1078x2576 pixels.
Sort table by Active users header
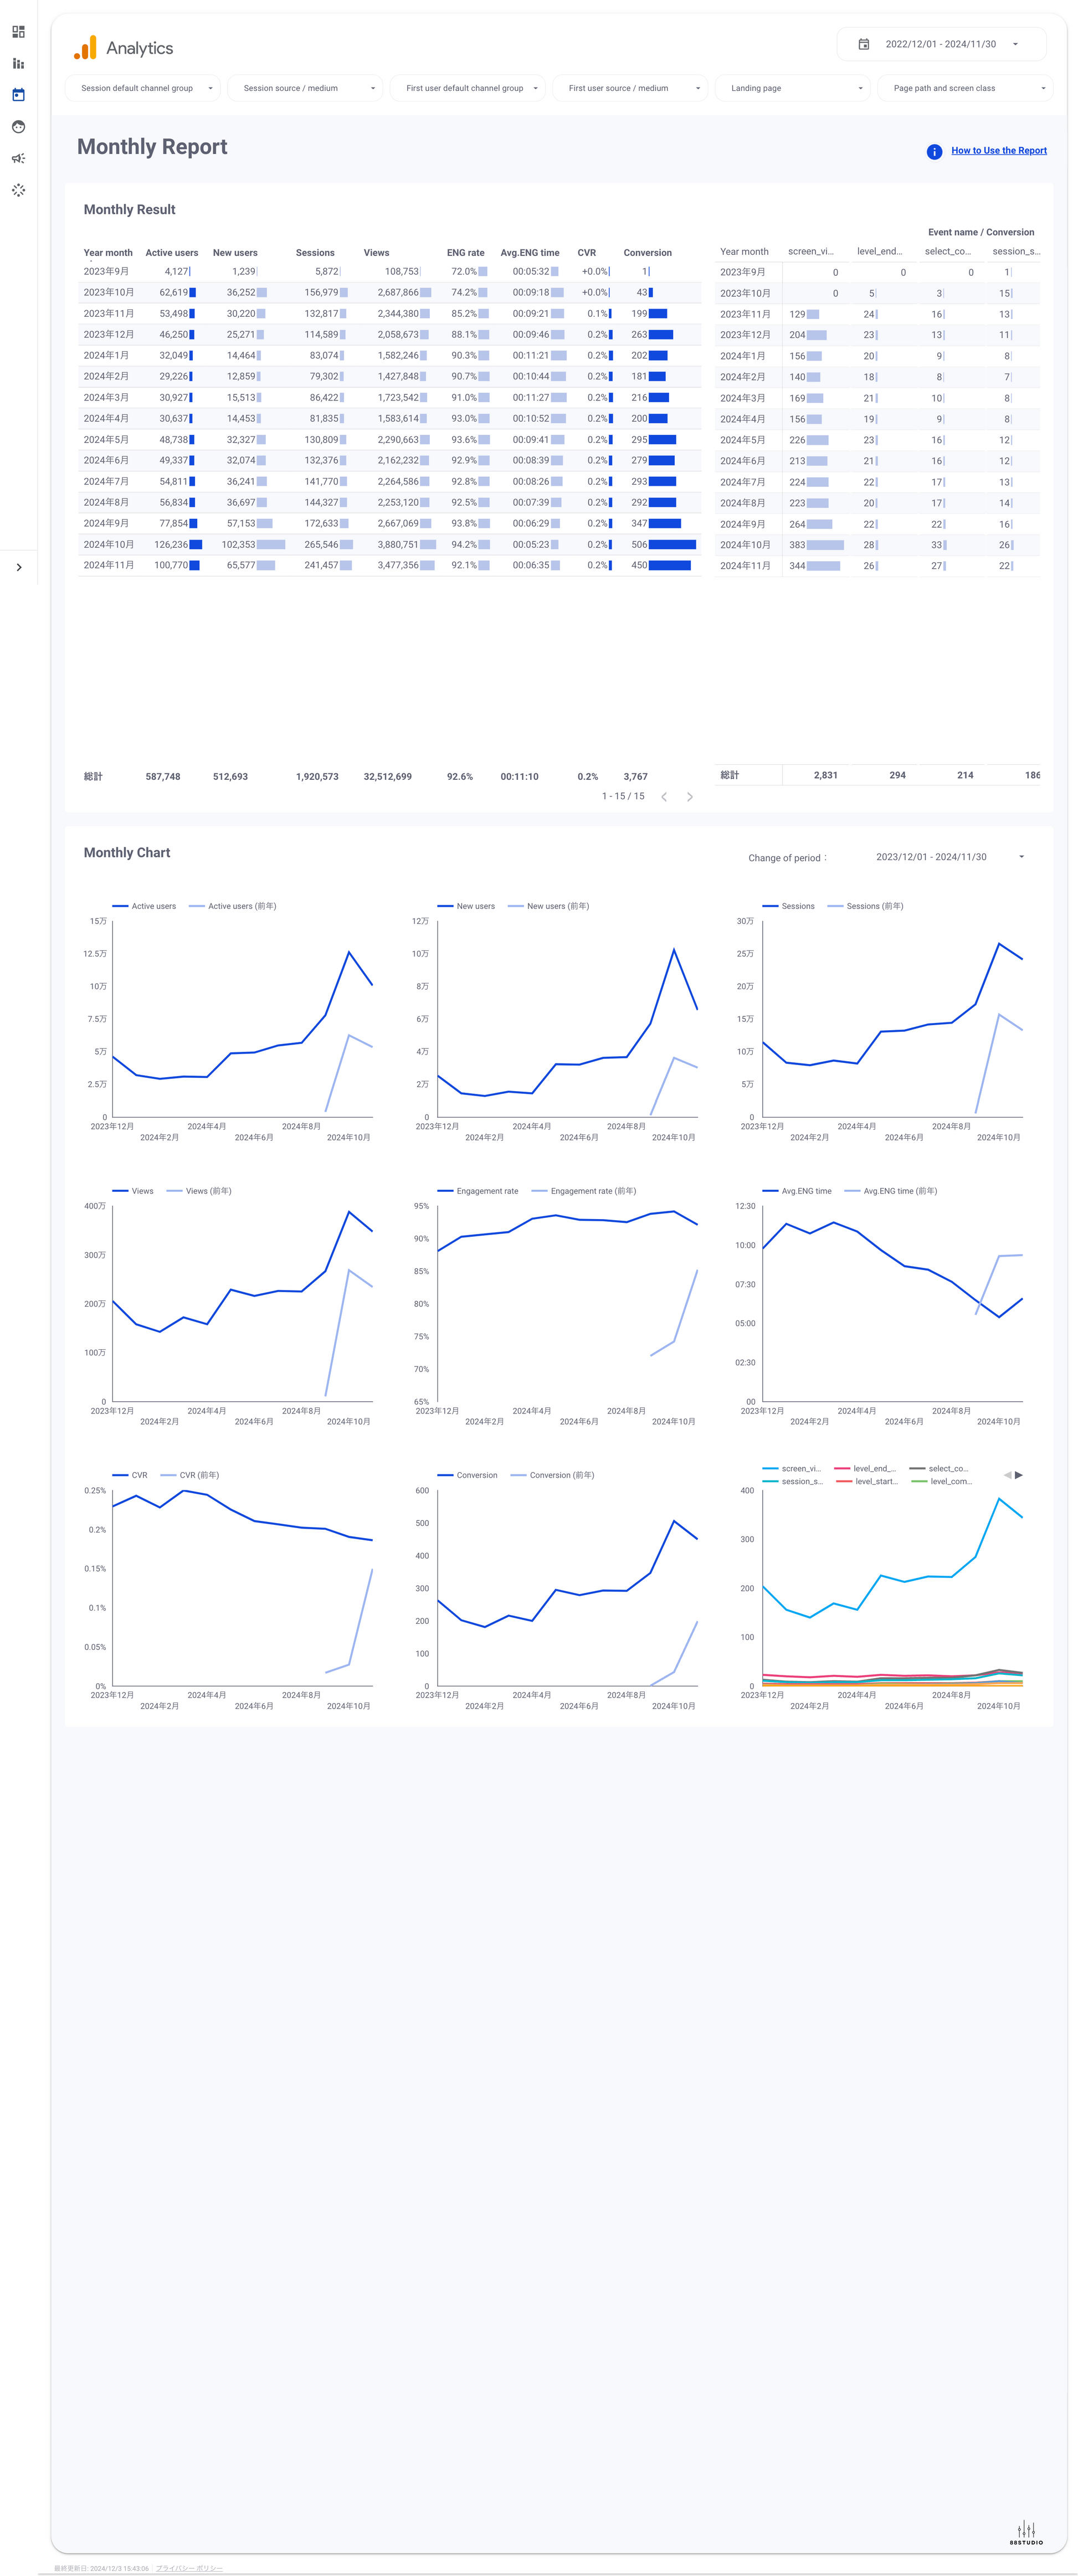pos(171,253)
